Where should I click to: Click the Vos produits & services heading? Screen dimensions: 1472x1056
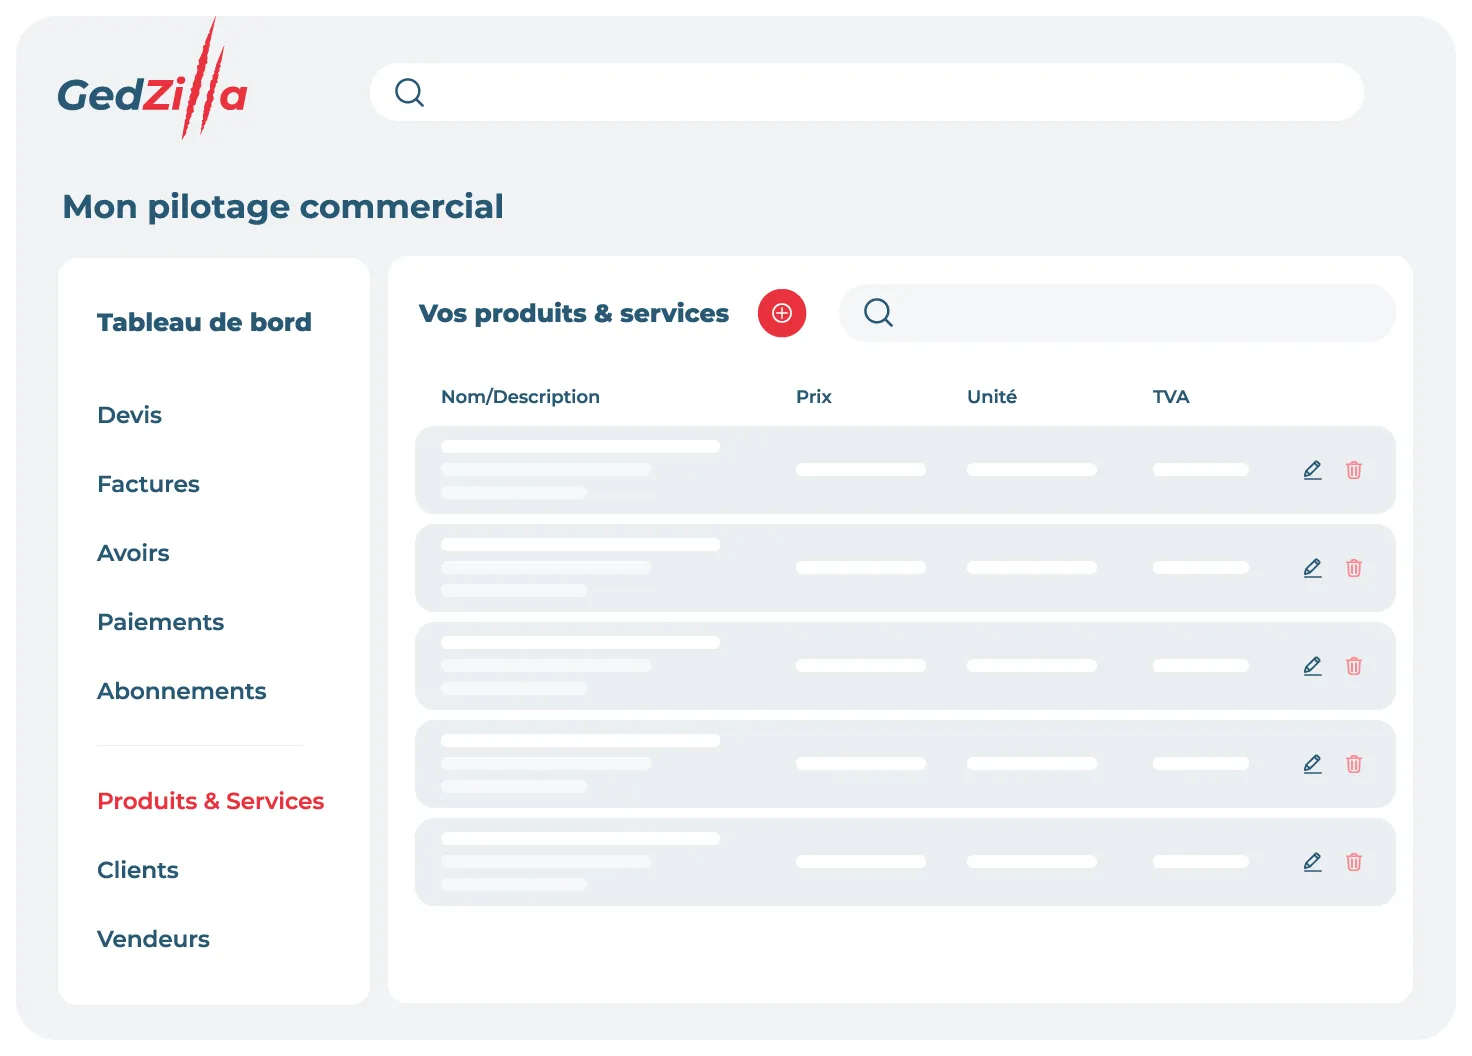(574, 313)
